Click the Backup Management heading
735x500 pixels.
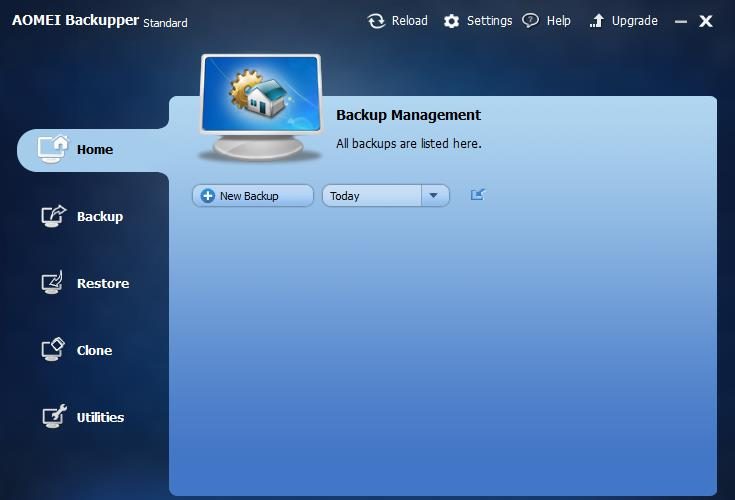point(408,115)
